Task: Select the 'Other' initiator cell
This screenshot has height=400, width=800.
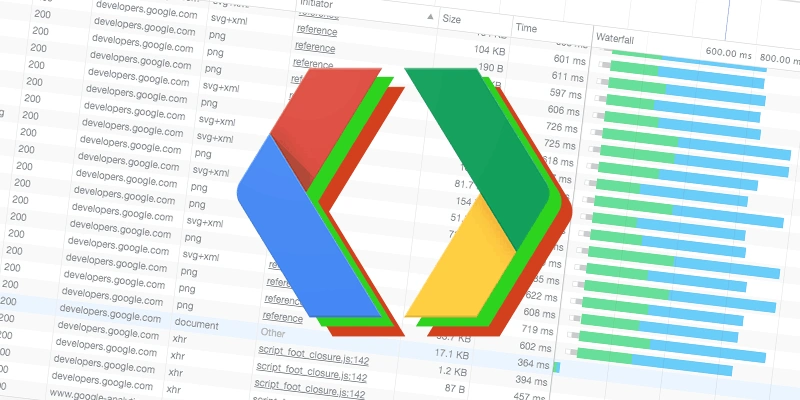Action: pos(273,333)
